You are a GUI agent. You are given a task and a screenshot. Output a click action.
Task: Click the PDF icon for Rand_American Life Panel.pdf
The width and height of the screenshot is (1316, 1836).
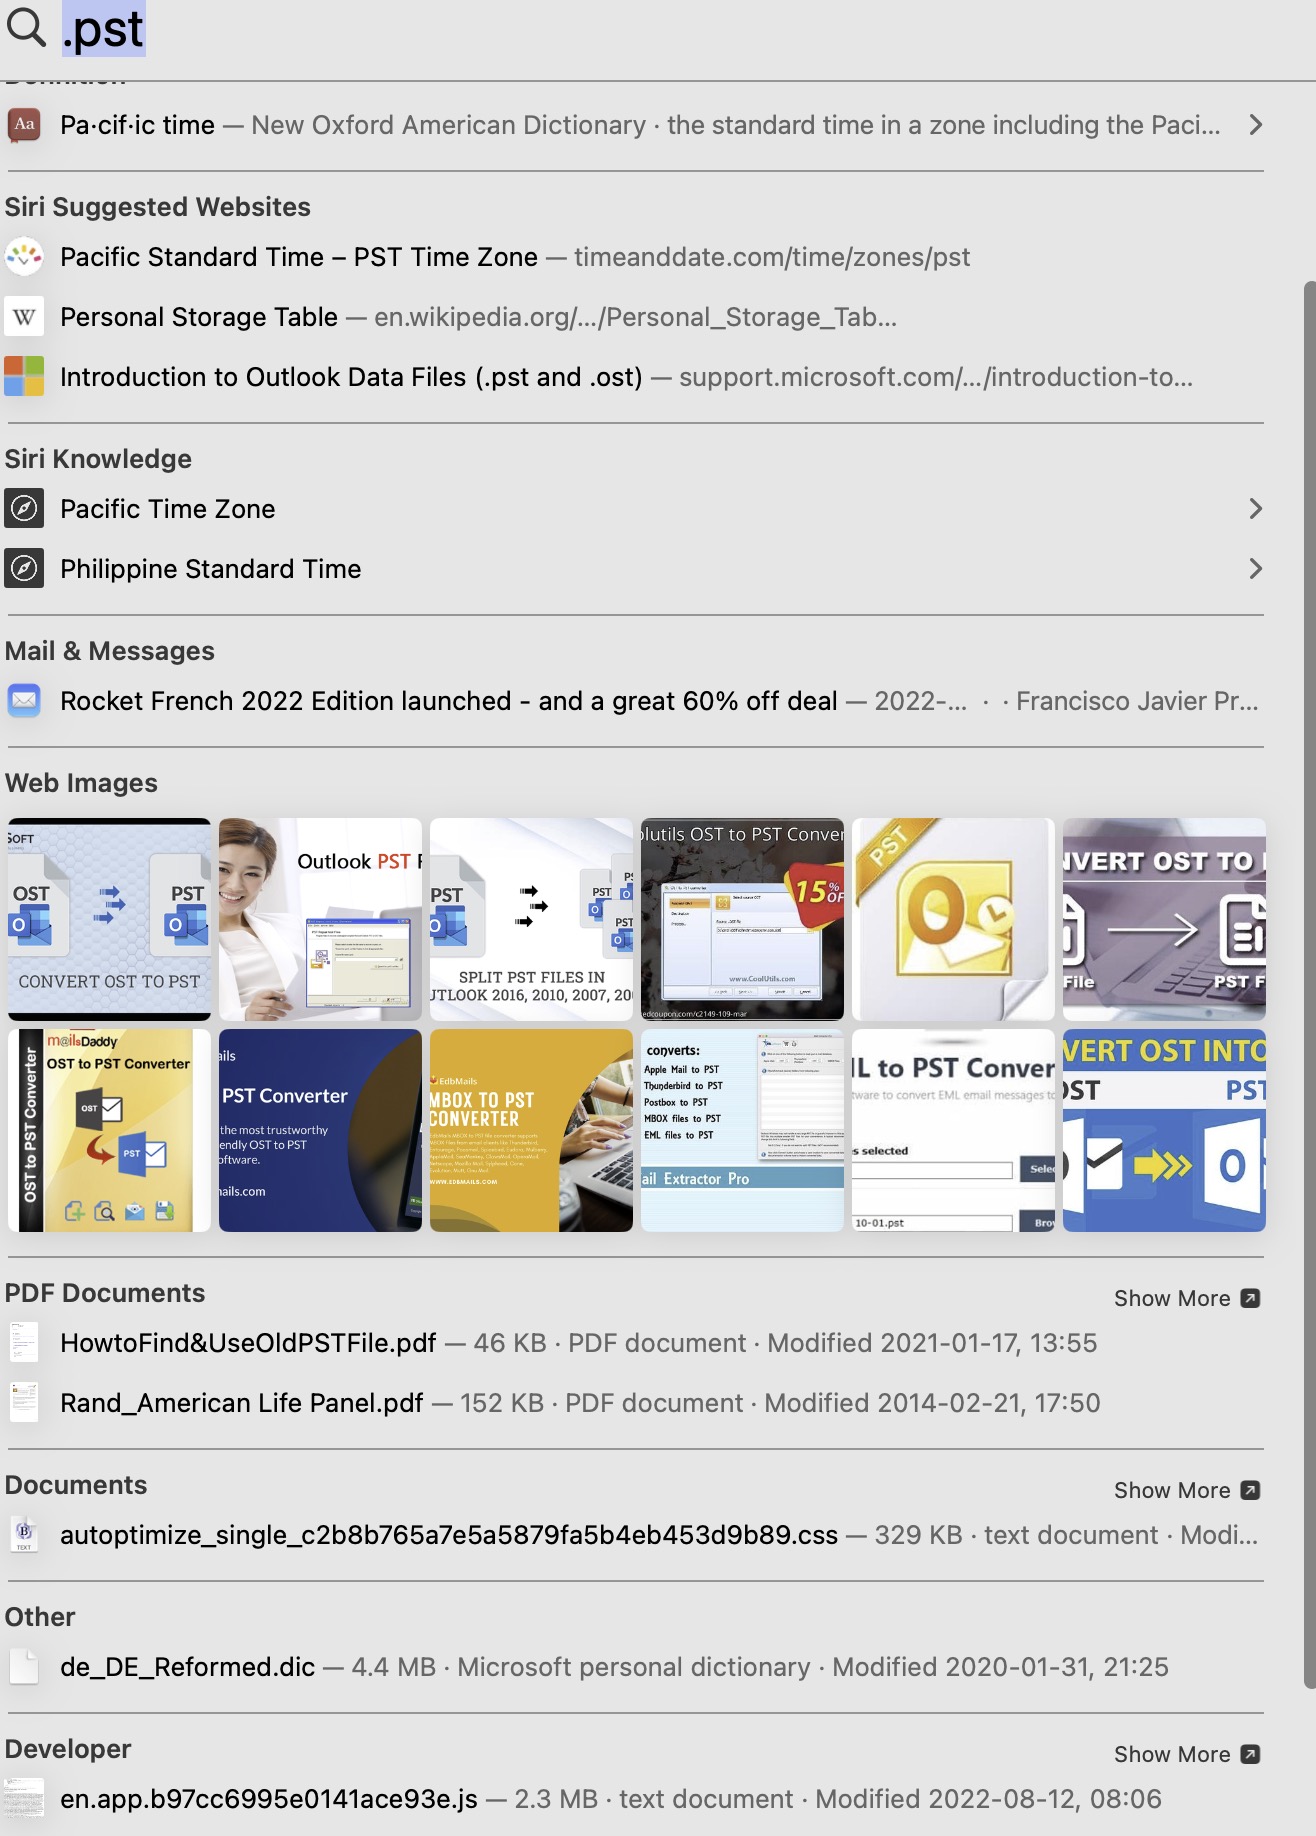pos(24,1403)
